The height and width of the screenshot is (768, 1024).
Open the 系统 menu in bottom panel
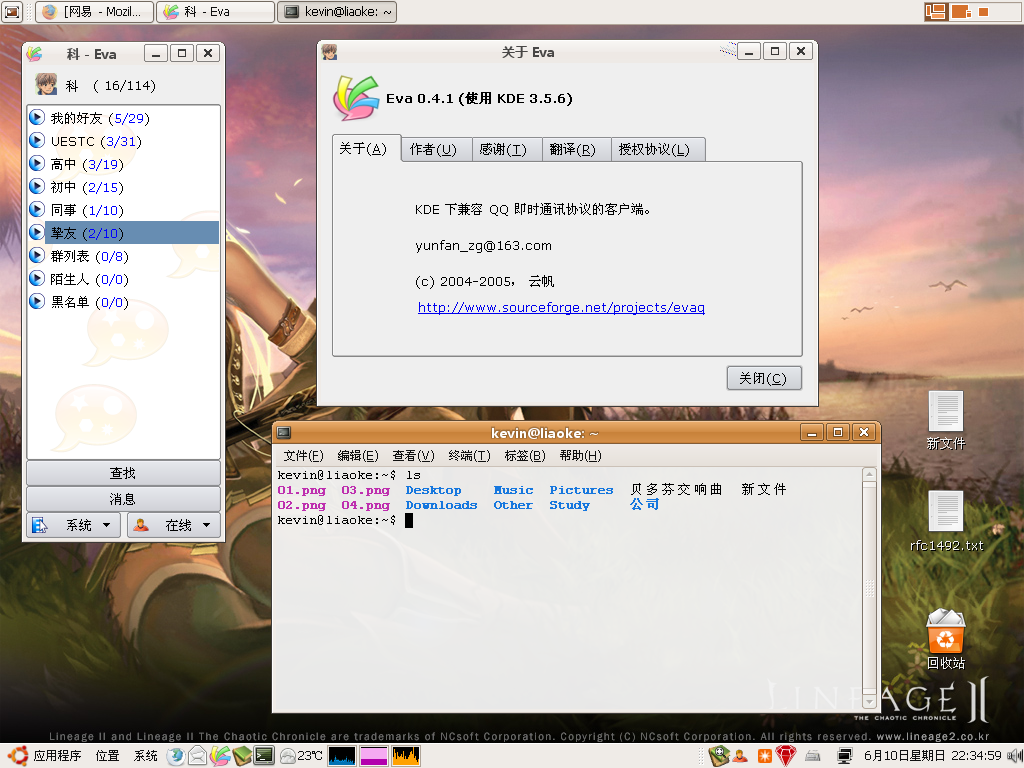click(146, 756)
